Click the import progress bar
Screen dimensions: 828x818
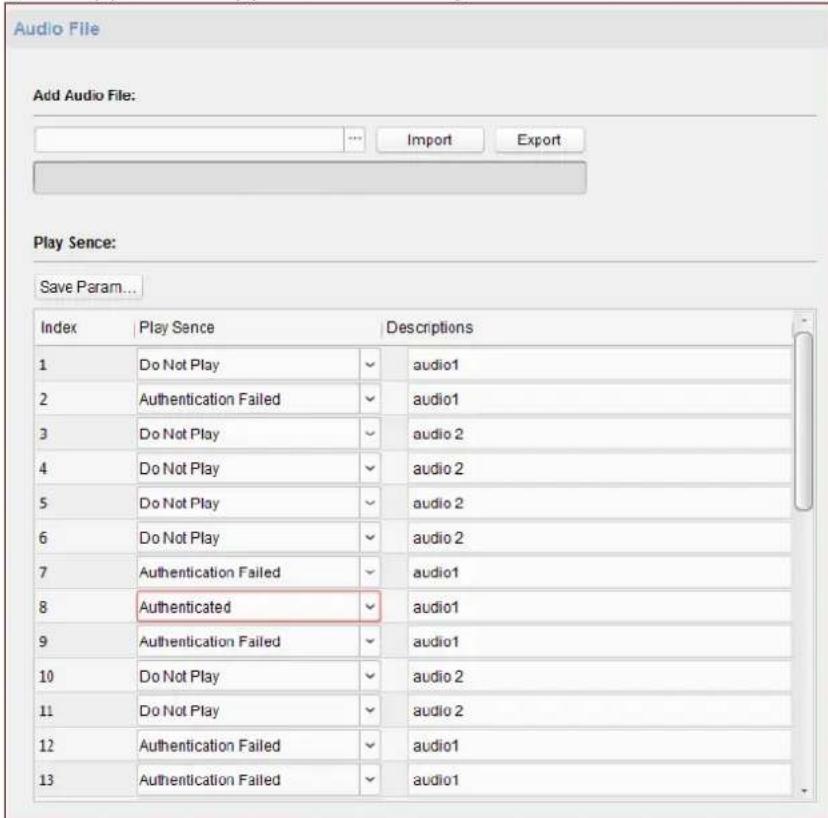point(309,178)
